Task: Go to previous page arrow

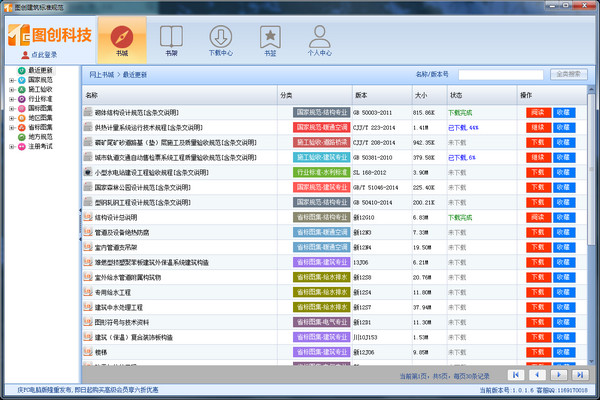Action: tap(536, 374)
